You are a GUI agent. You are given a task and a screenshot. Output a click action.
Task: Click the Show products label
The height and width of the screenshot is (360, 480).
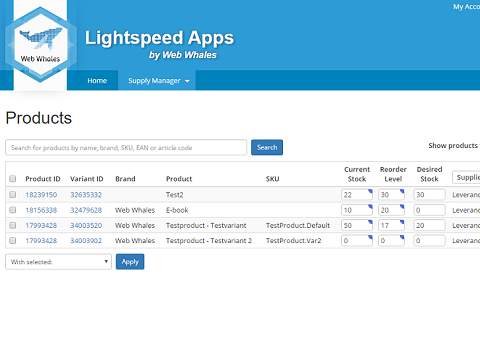coord(453,146)
